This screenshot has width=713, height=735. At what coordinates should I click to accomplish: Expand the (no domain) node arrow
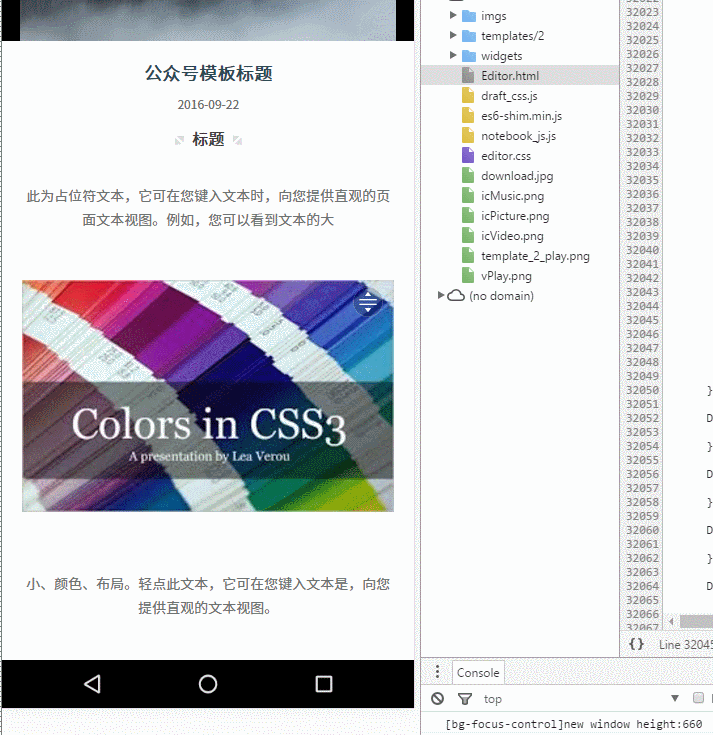click(441, 295)
